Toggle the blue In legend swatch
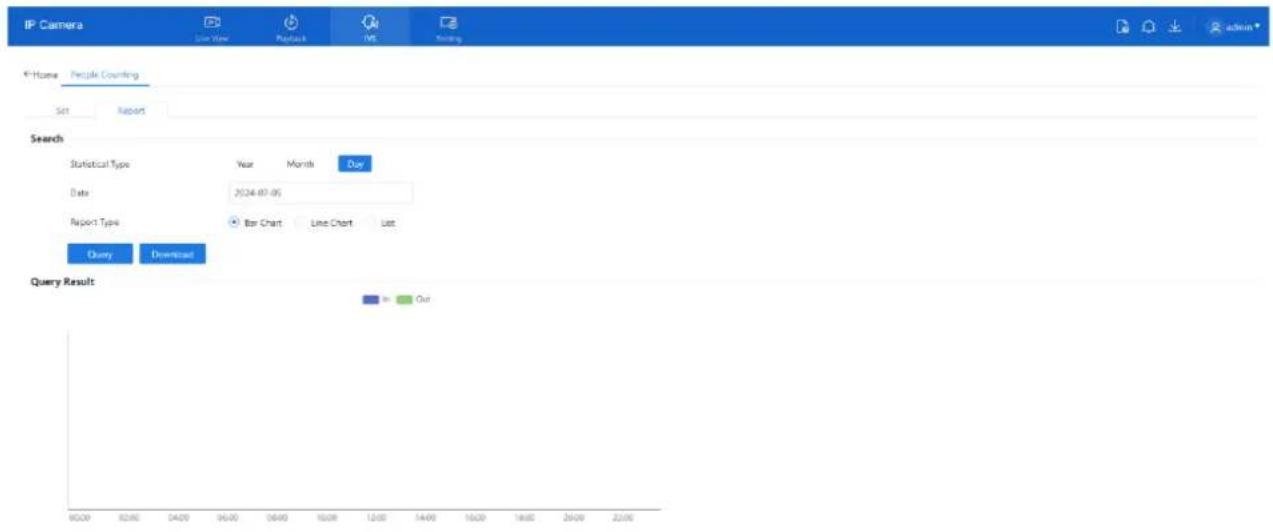The image size is (1273, 532). 371,299
